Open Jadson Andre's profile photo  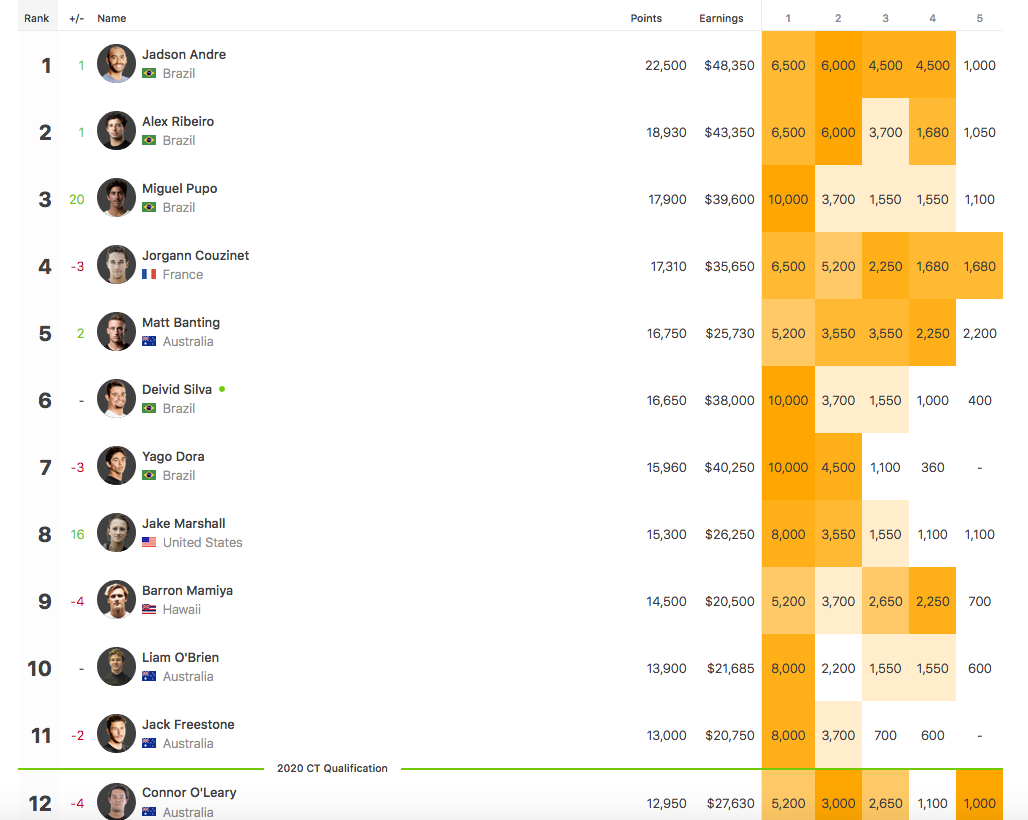pos(116,64)
